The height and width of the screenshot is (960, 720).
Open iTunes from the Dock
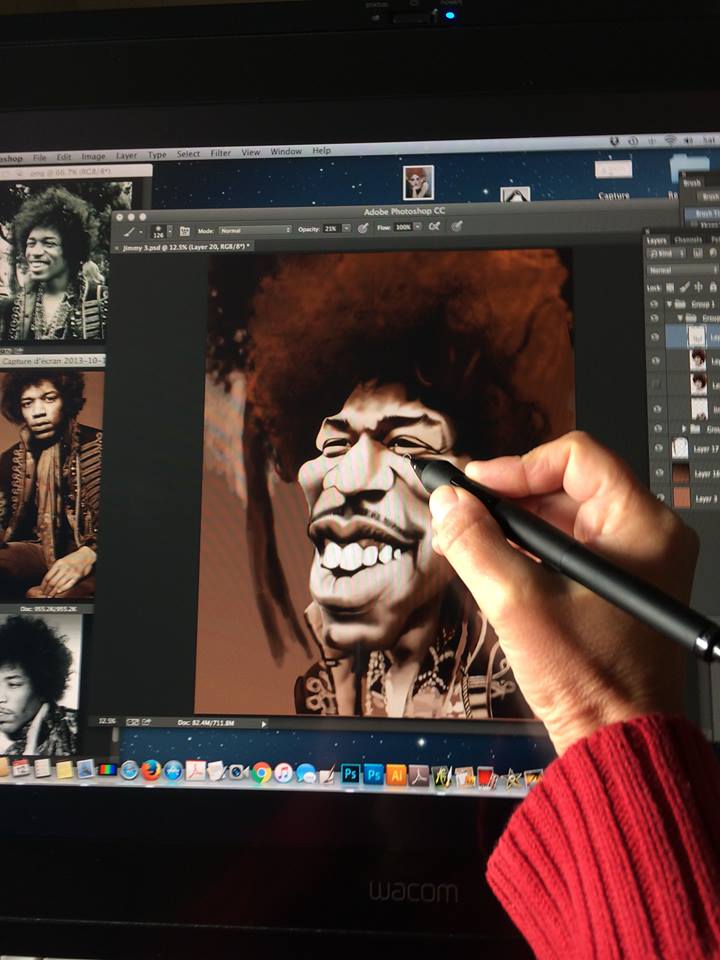(x=283, y=773)
